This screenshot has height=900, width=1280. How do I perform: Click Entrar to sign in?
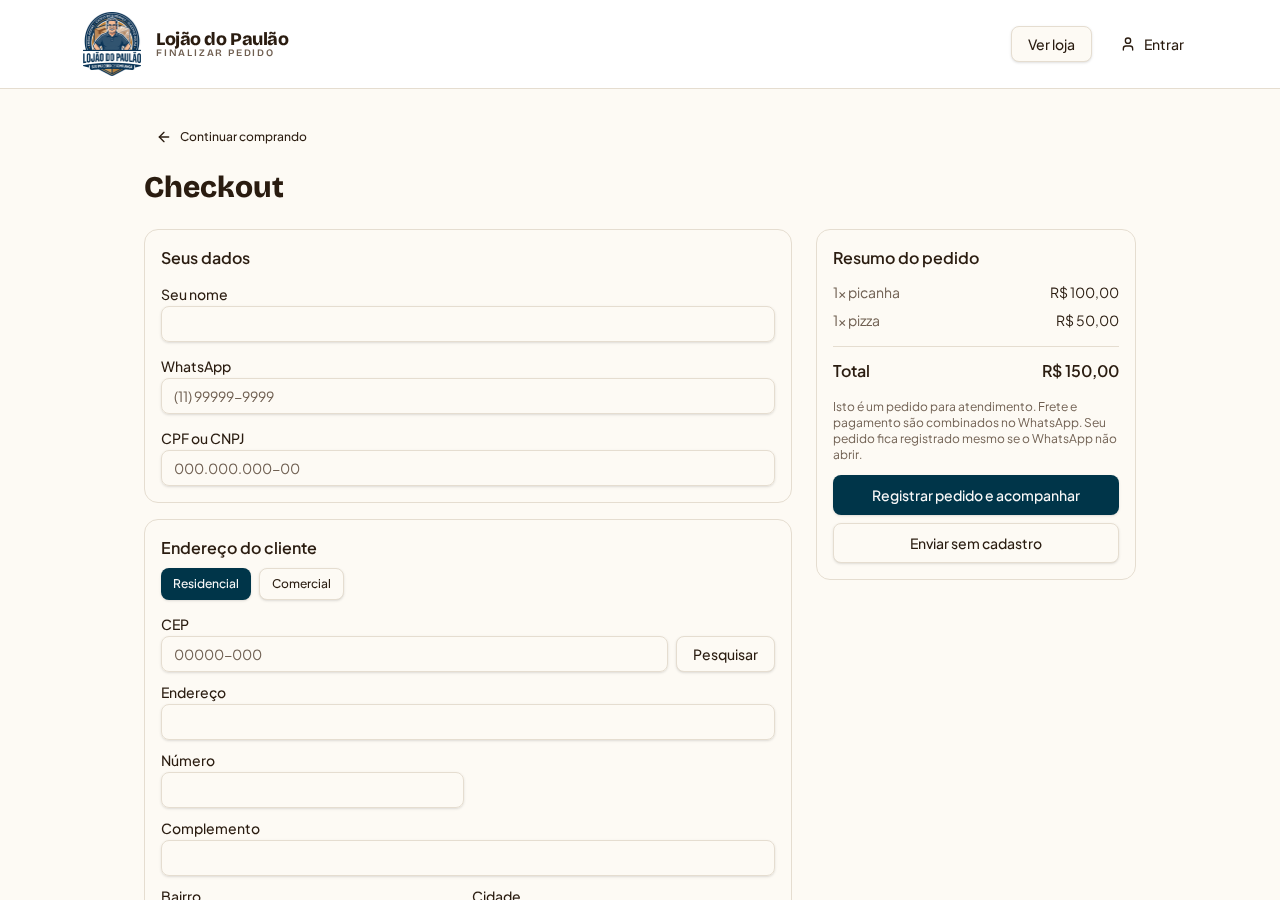(1152, 44)
